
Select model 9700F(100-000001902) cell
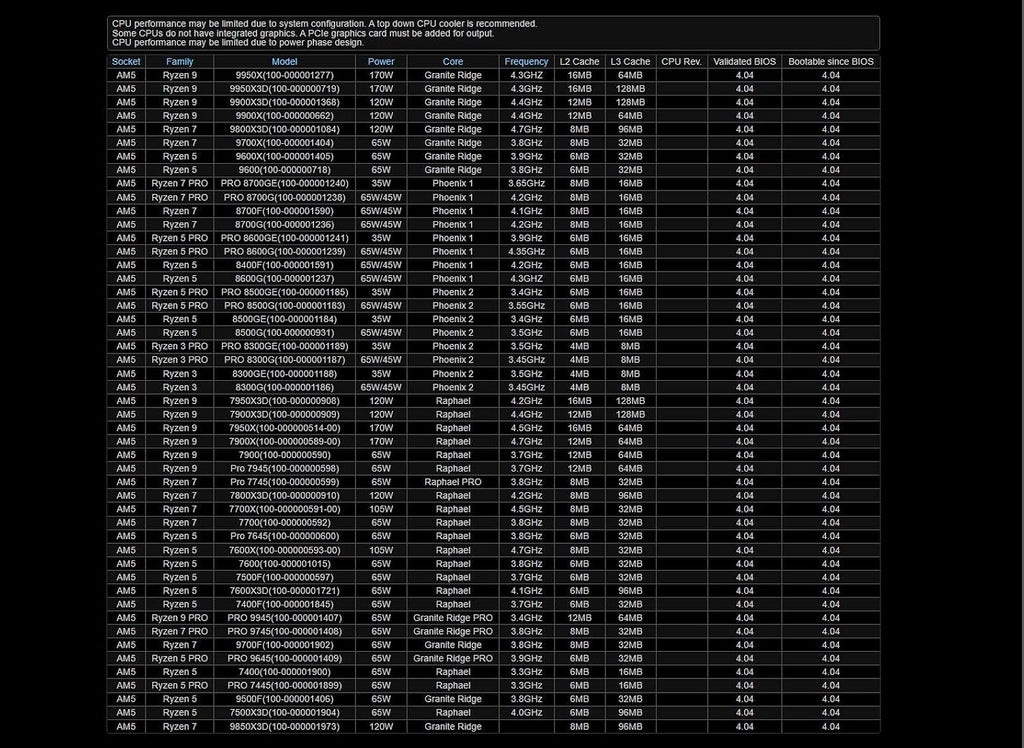[285, 645]
